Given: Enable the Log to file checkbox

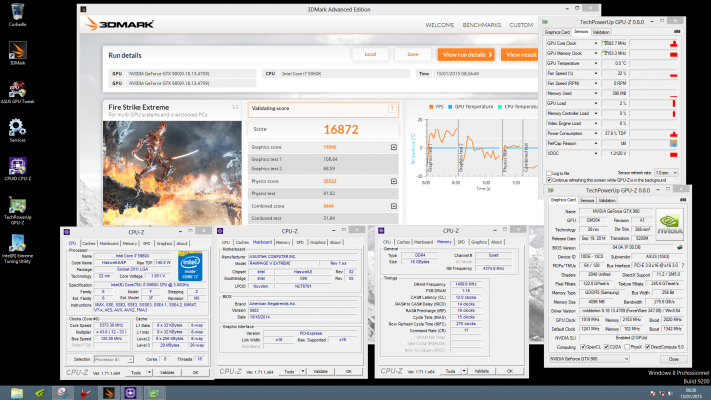Looking at the screenshot, I should tap(549, 173).
